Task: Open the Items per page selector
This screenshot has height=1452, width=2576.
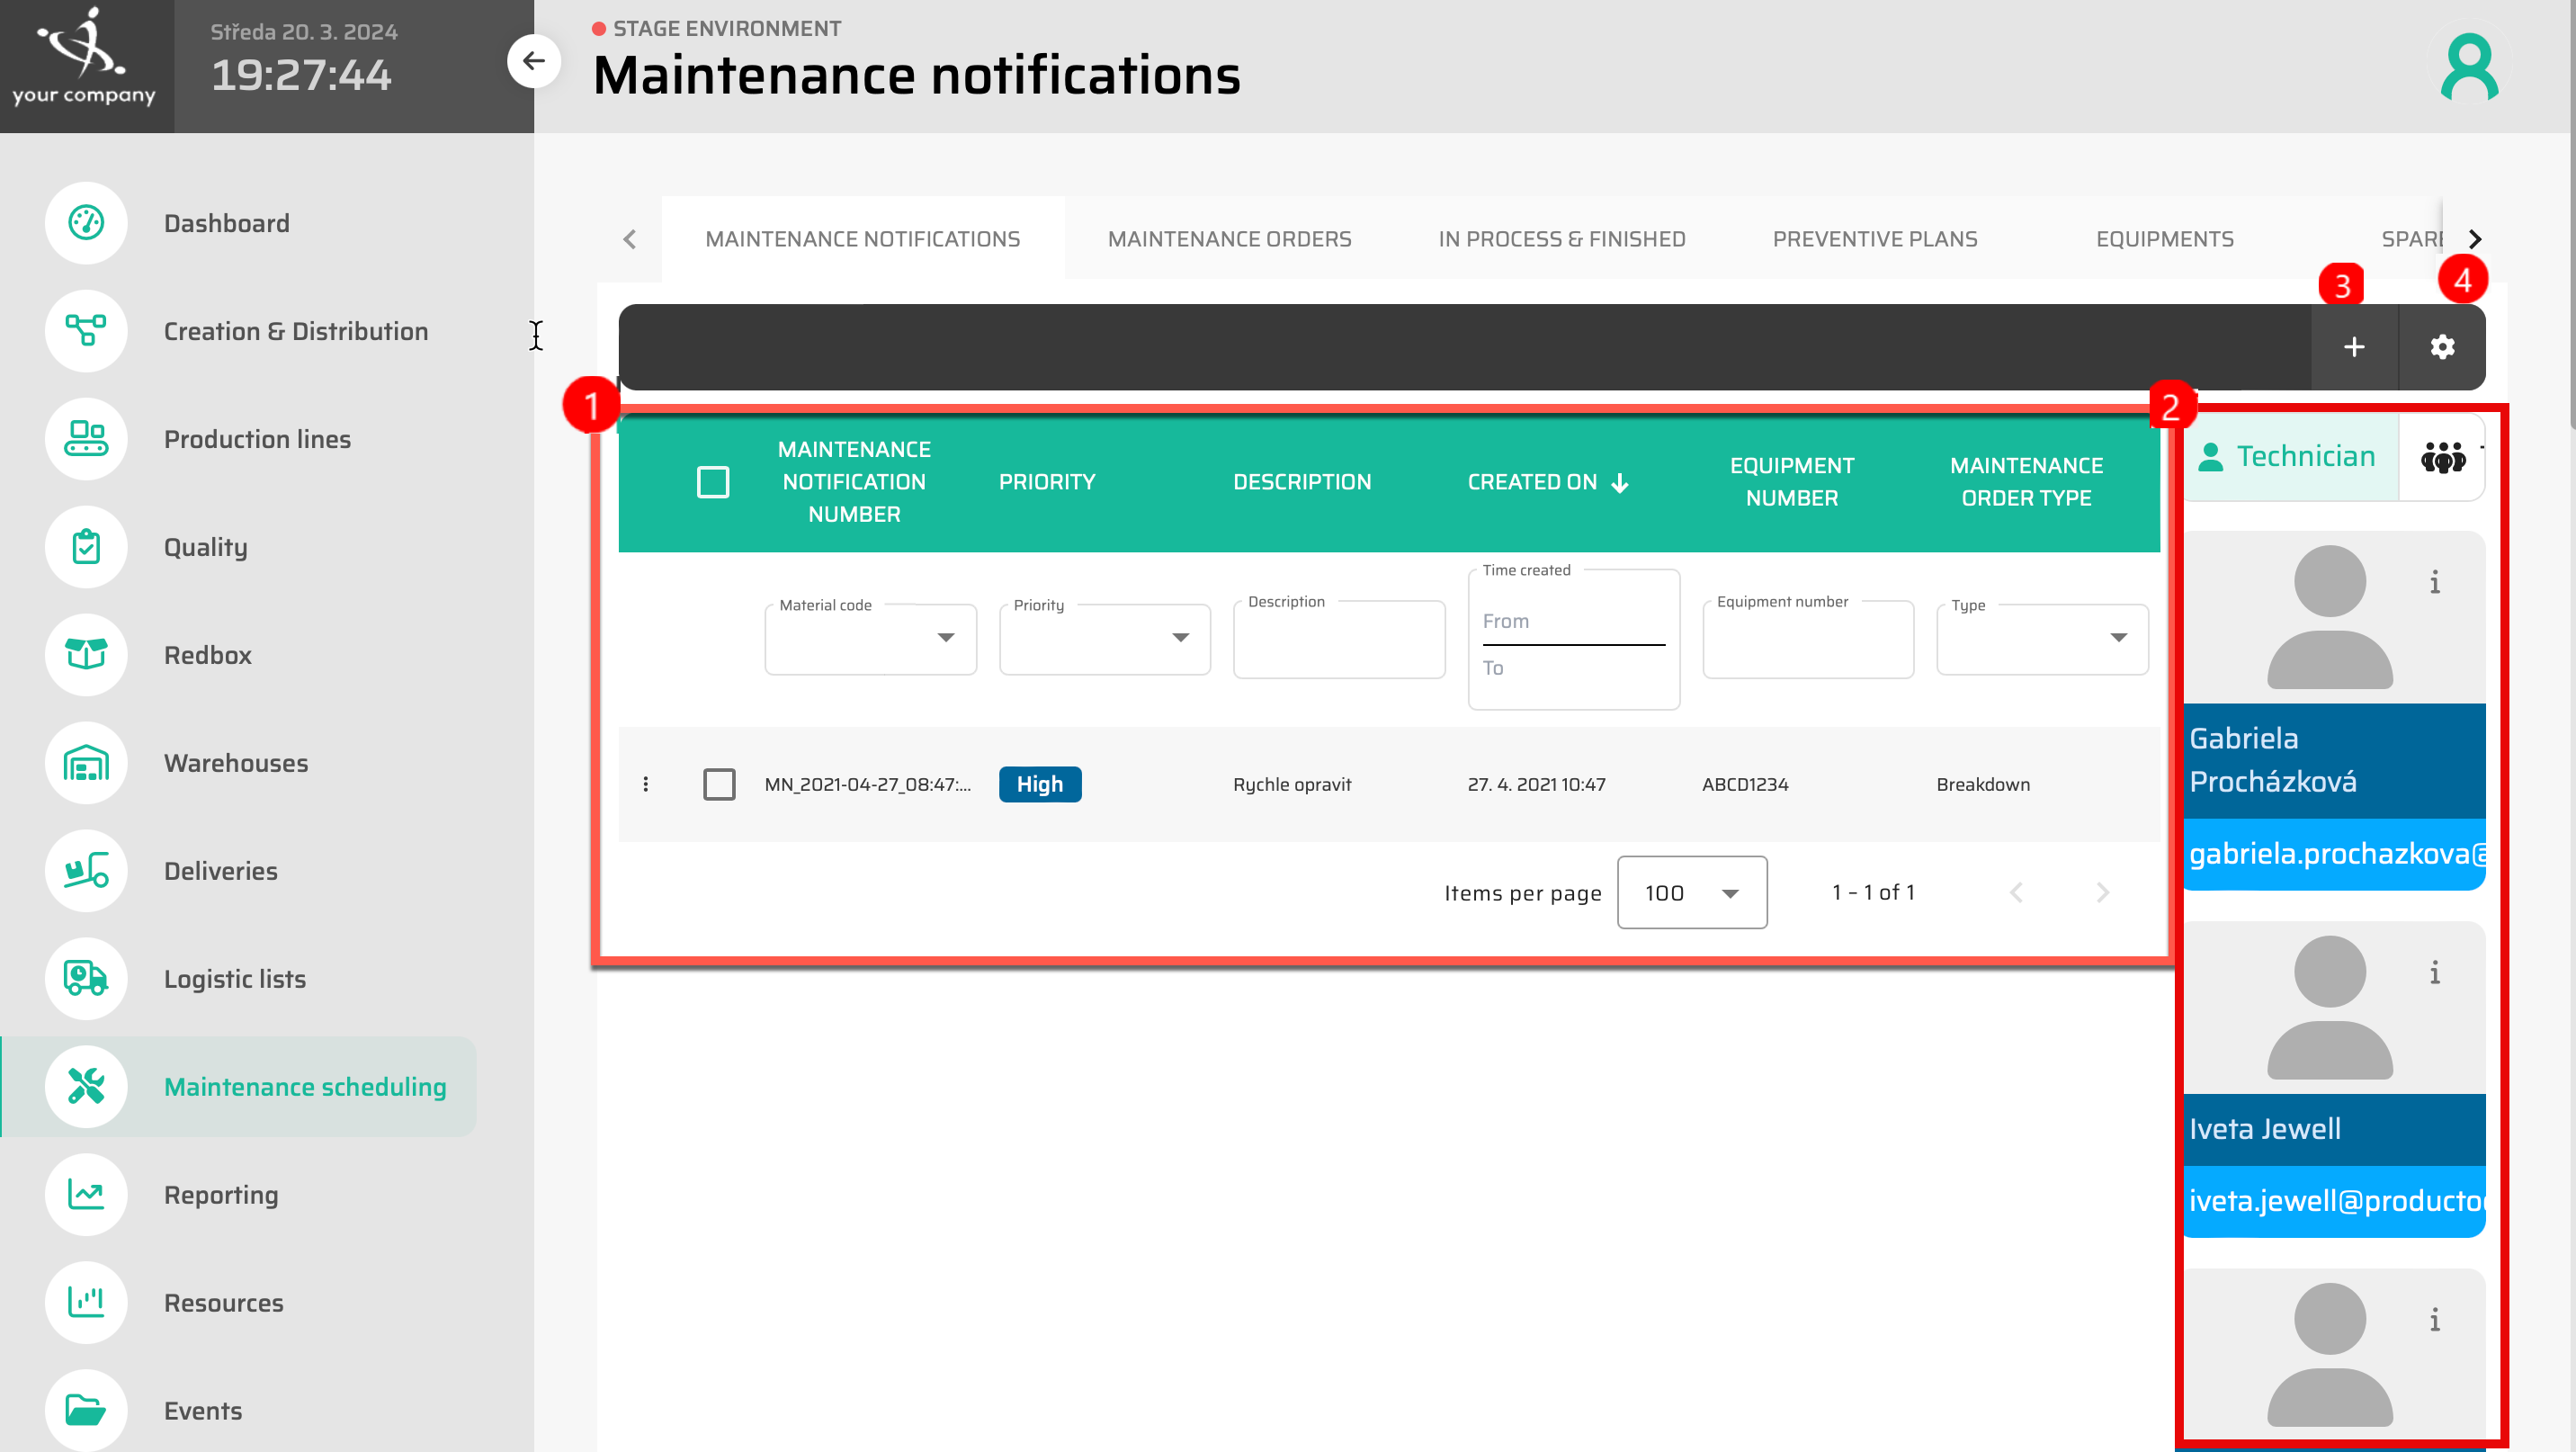Action: point(1691,892)
